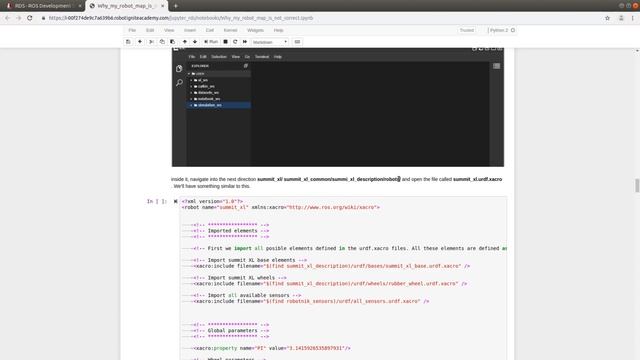Focus the robotigniteacademy URL address bar
This screenshot has height=360, width=640.
(x=181, y=18)
